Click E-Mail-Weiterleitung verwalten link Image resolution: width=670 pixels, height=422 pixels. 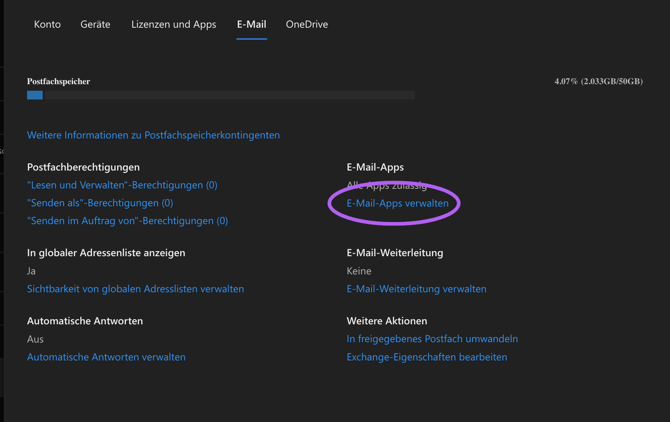pos(416,289)
